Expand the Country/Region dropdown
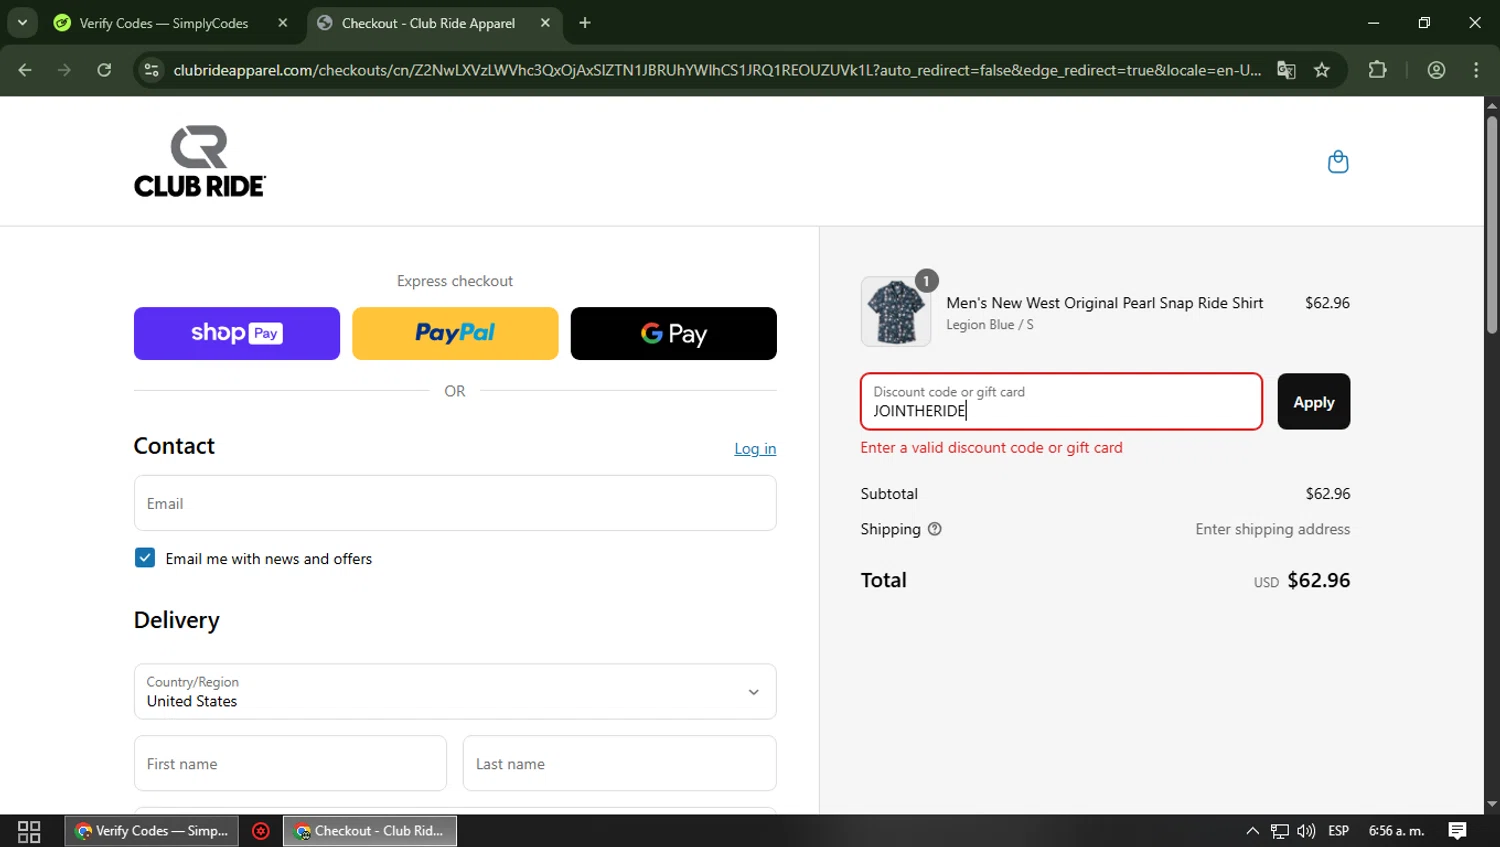The width and height of the screenshot is (1500, 847). (x=455, y=692)
